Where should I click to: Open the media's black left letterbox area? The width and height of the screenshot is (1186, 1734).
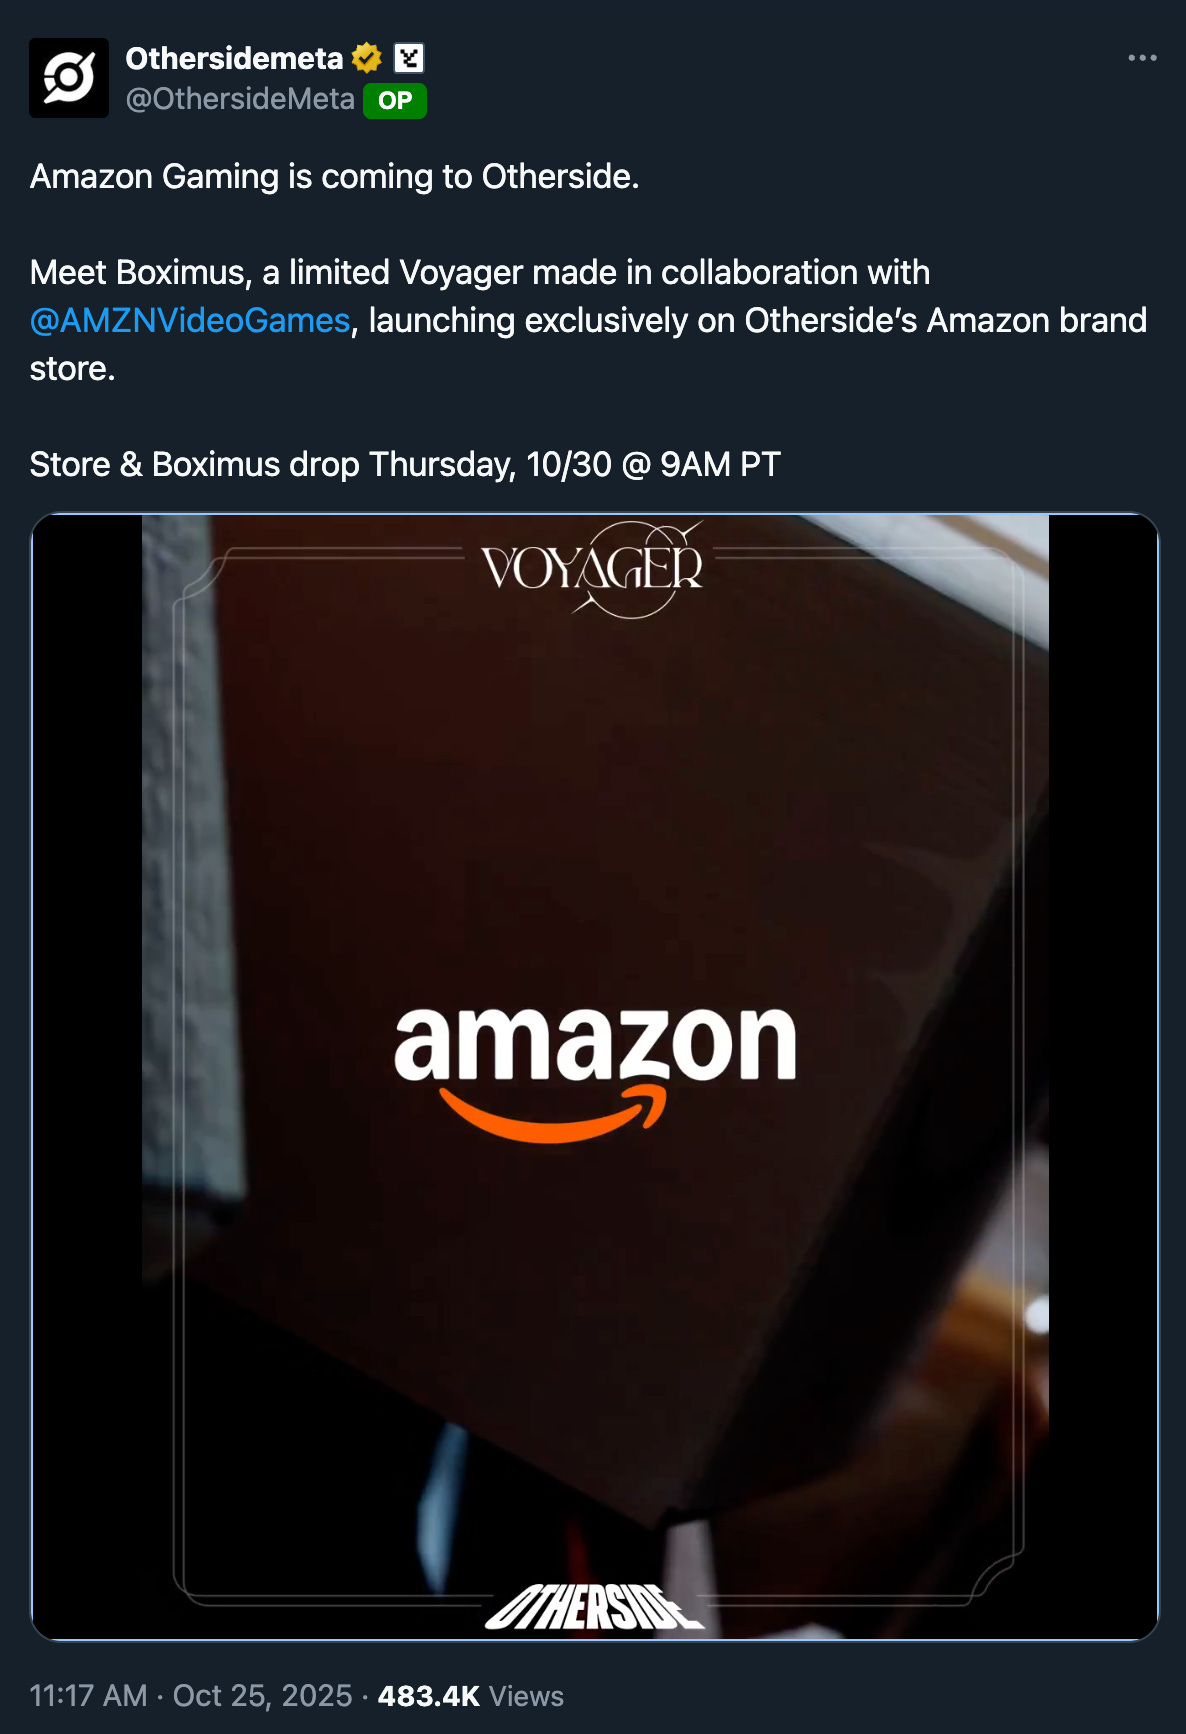pos(87,1076)
